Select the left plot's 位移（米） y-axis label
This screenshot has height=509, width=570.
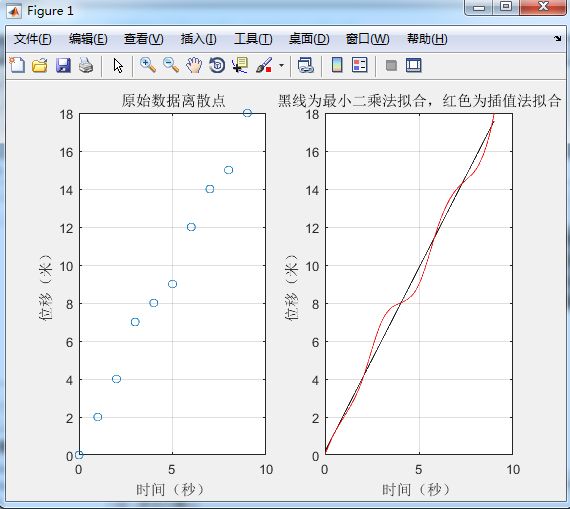click(x=46, y=287)
